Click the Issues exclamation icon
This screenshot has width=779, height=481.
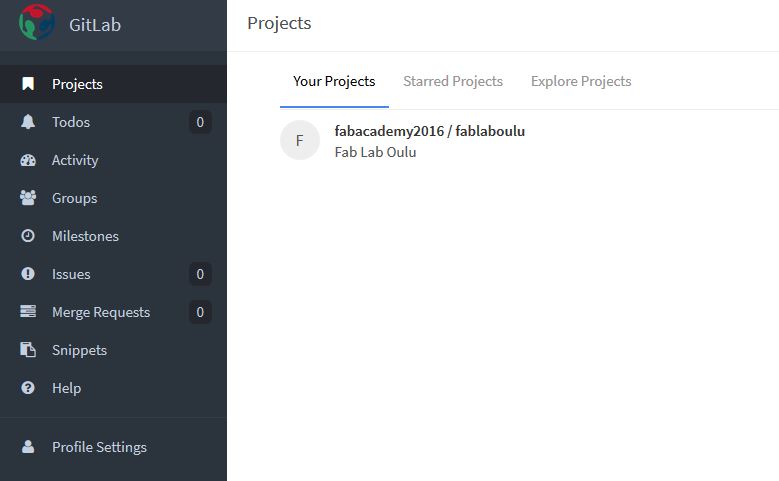coord(28,274)
